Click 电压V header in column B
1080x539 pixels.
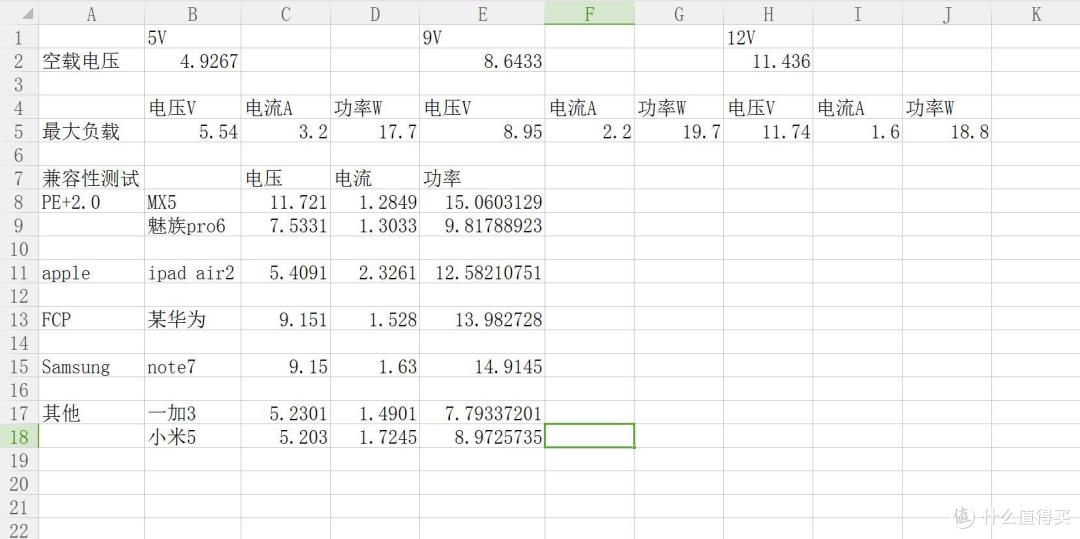(x=193, y=108)
